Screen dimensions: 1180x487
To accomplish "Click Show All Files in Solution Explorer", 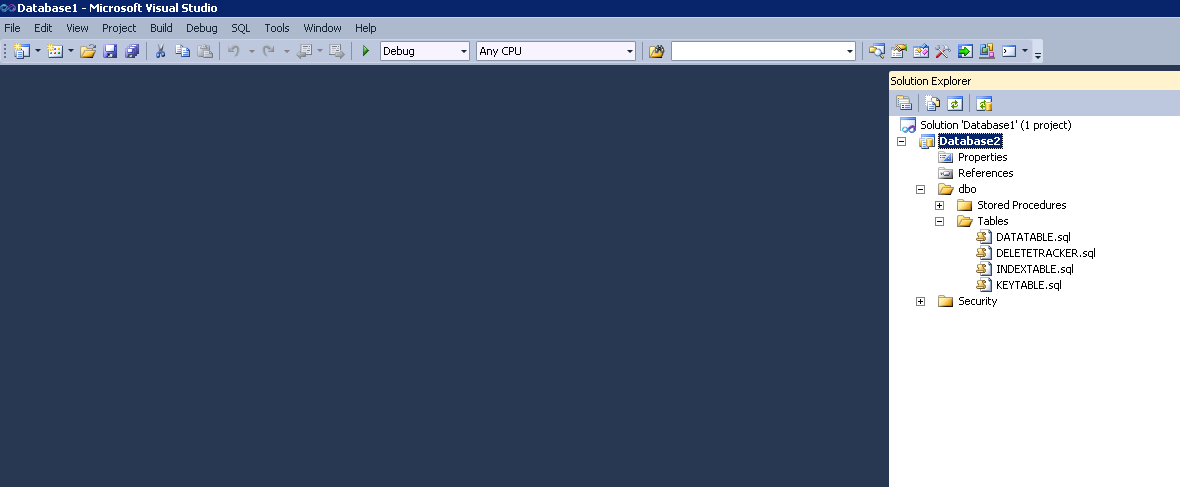I will coord(933,103).
